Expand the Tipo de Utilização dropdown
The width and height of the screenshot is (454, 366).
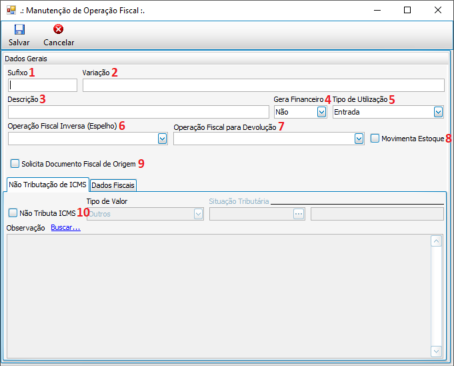click(x=438, y=112)
